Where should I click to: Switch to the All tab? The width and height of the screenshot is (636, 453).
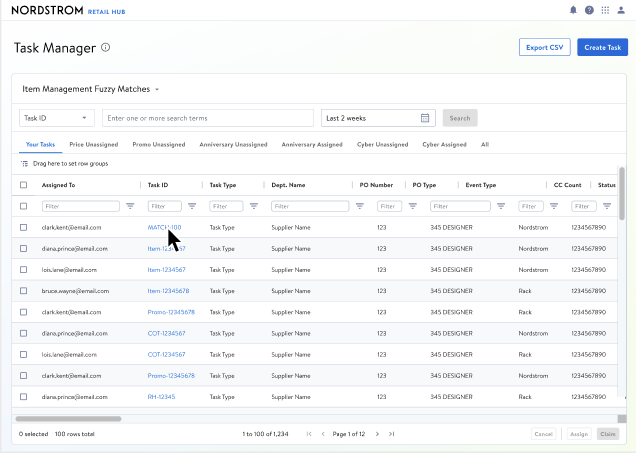(485, 144)
